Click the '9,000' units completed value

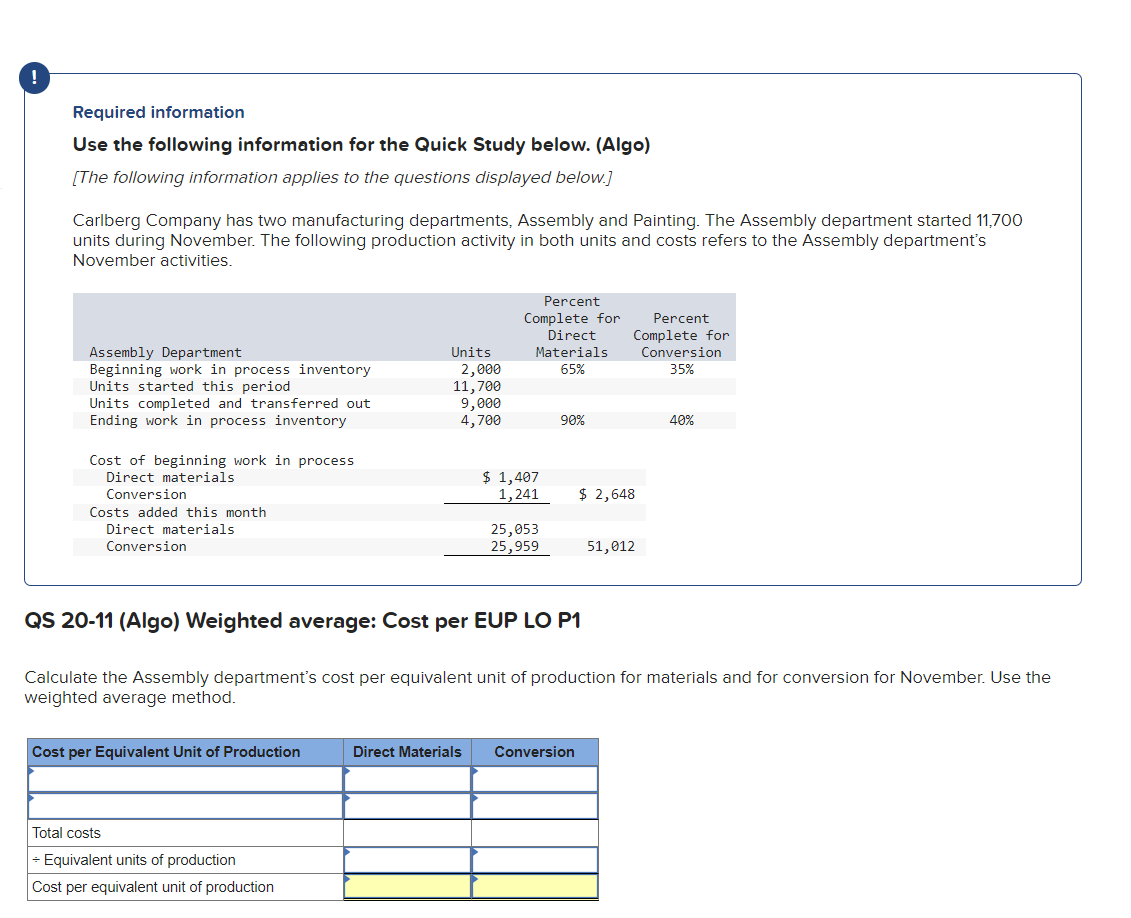[x=481, y=403]
